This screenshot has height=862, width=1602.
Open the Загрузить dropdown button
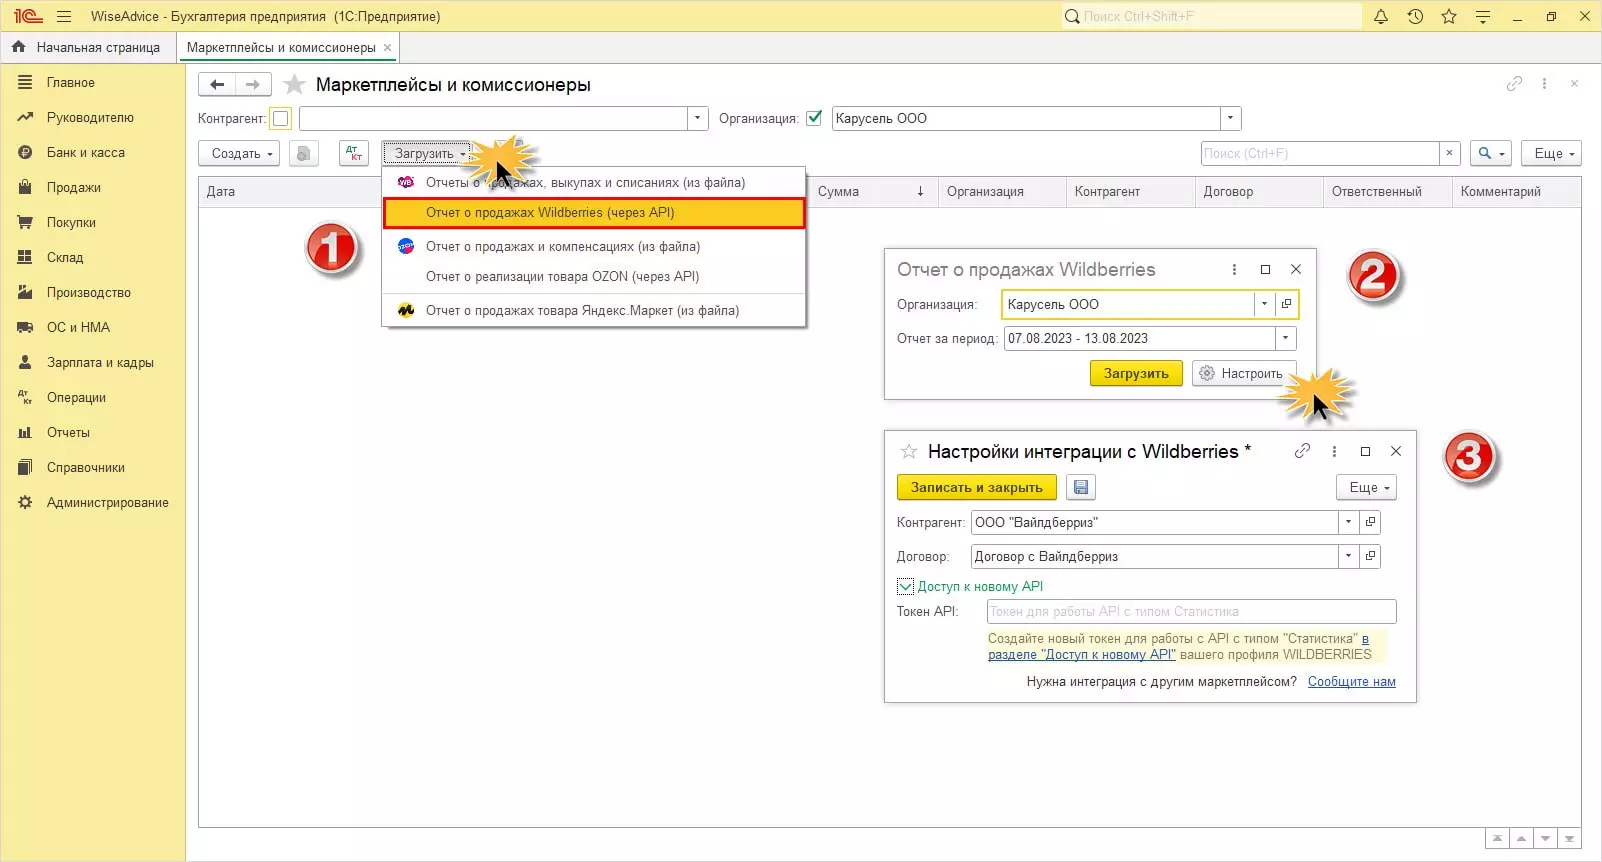tap(426, 153)
